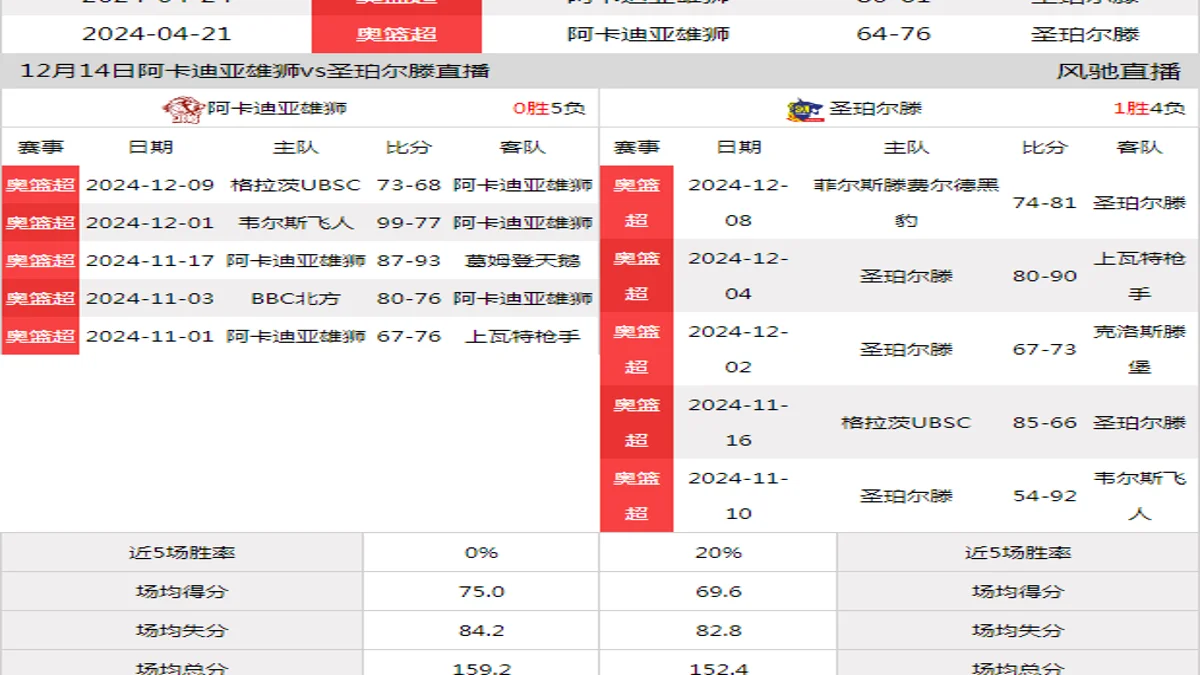This screenshot has height=675, width=1200.
Task: Click score 67-73
Action: pos(1045,349)
